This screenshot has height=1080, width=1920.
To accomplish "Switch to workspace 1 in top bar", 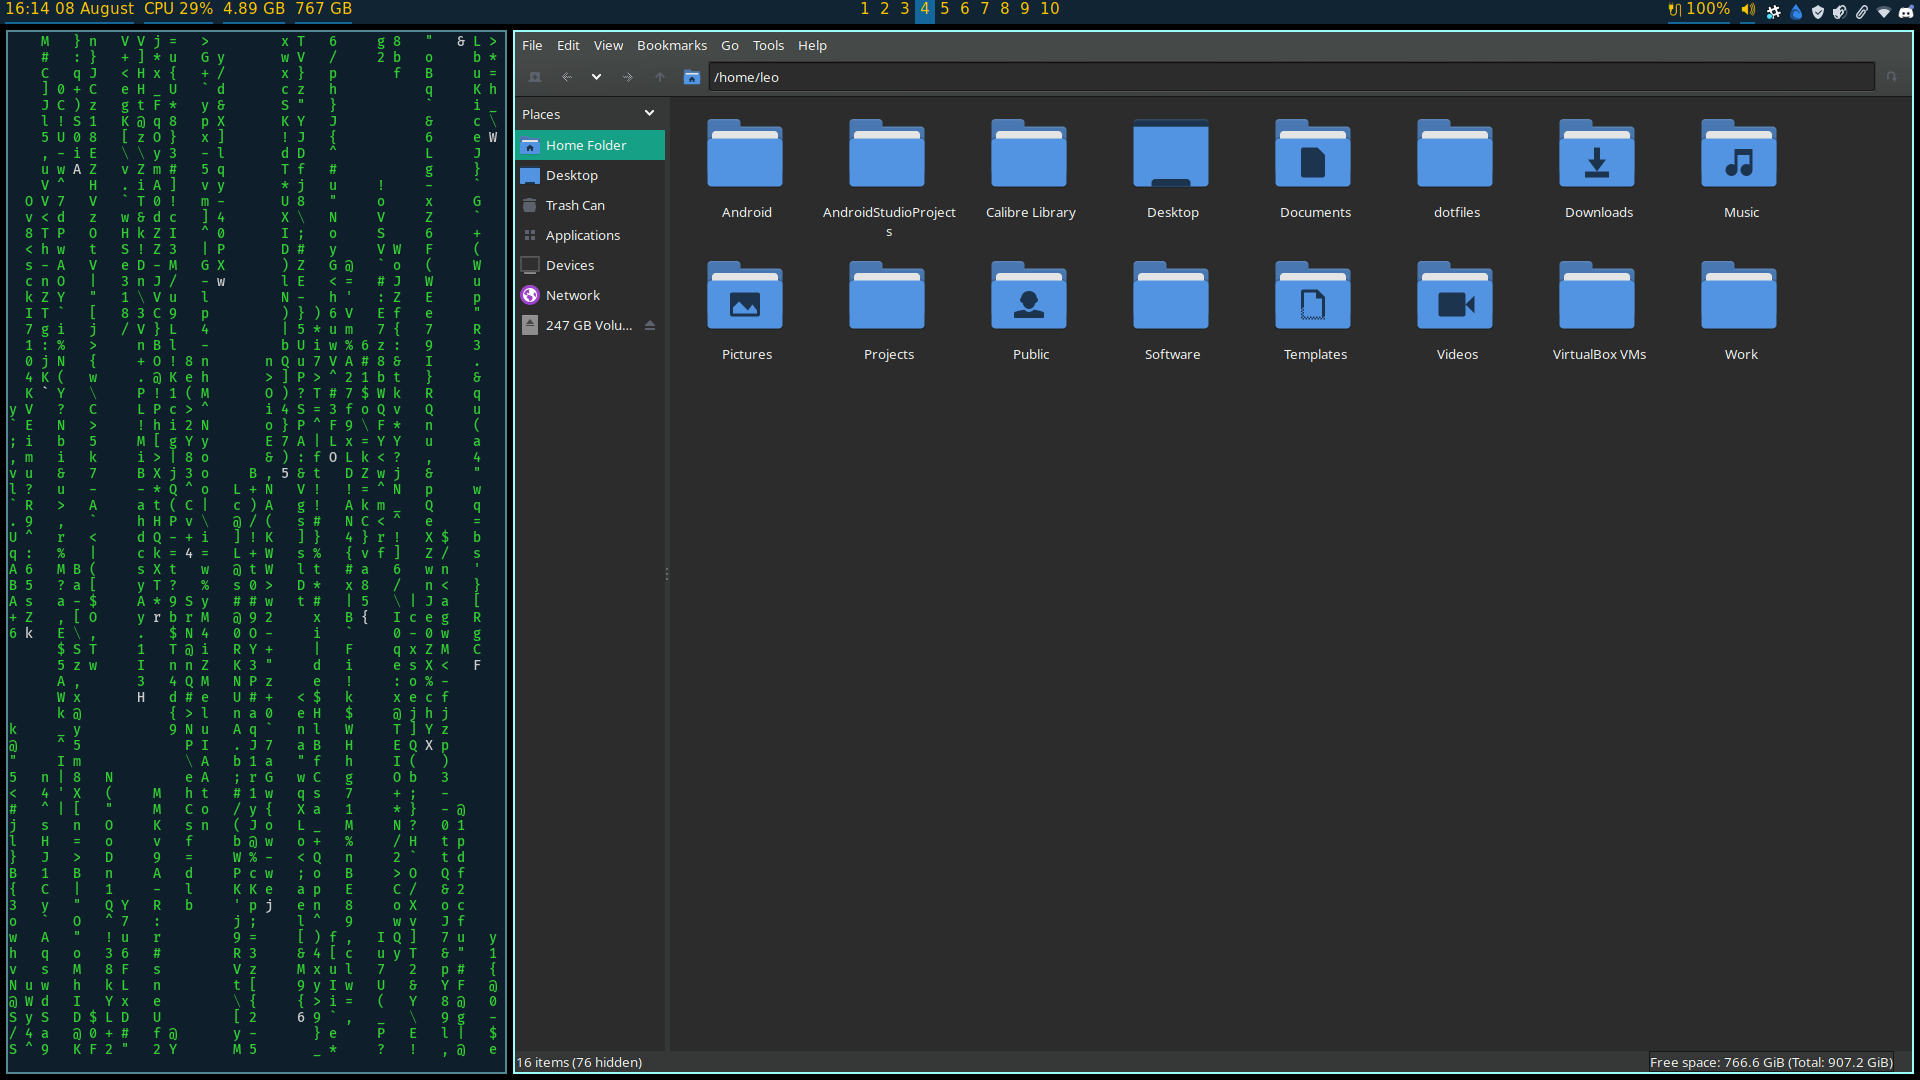I will click(865, 9).
